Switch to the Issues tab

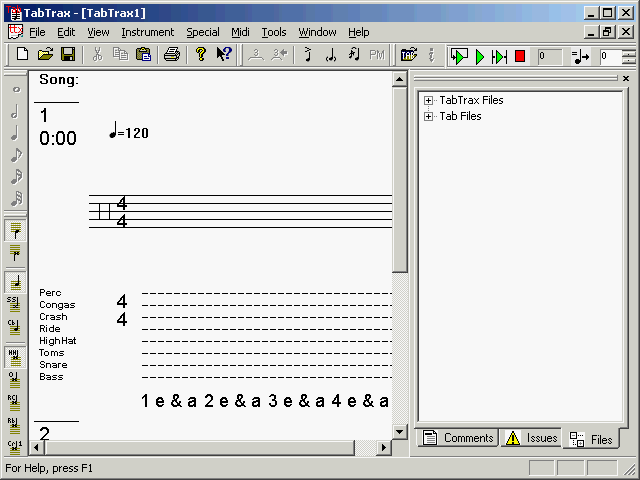point(531,438)
